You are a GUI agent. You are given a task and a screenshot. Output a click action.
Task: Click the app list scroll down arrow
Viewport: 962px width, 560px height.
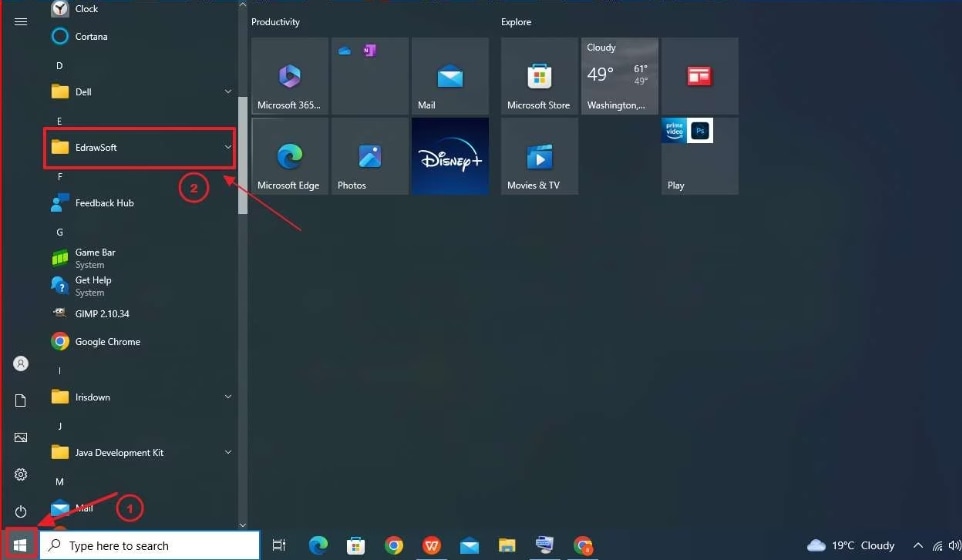click(x=242, y=525)
